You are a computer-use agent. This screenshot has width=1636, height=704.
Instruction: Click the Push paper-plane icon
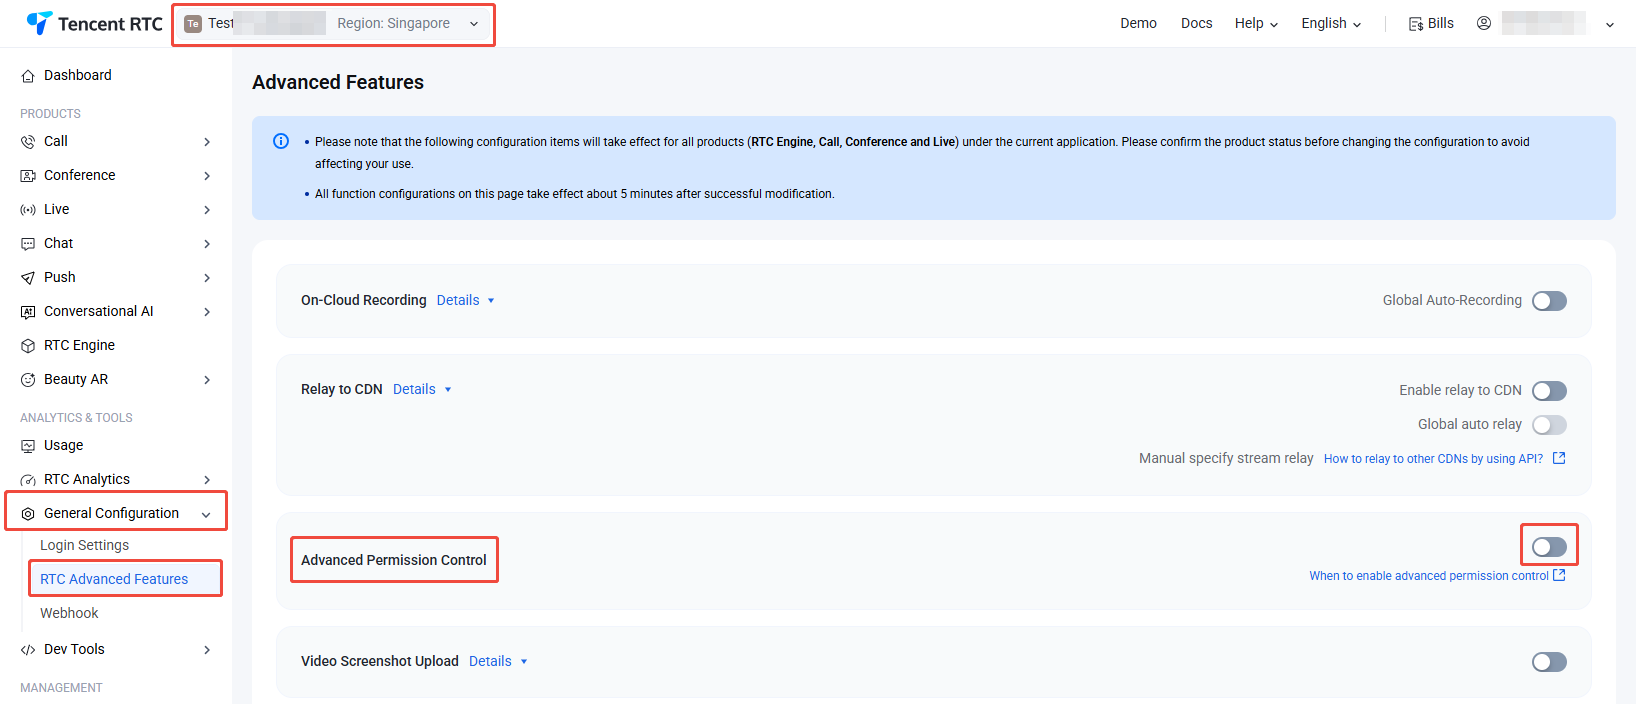[x=28, y=278]
